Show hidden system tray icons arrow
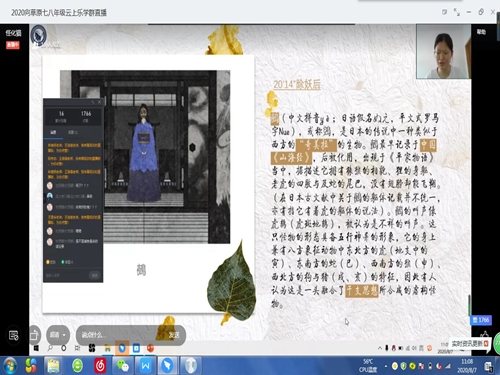Viewport: 500px width, 375px height. [x=386, y=366]
